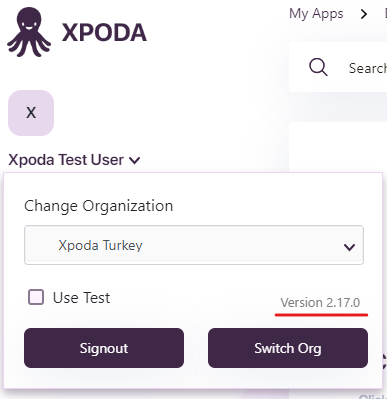Click the partial link text at bottom right
The image size is (387, 399).
(x=373, y=396)
